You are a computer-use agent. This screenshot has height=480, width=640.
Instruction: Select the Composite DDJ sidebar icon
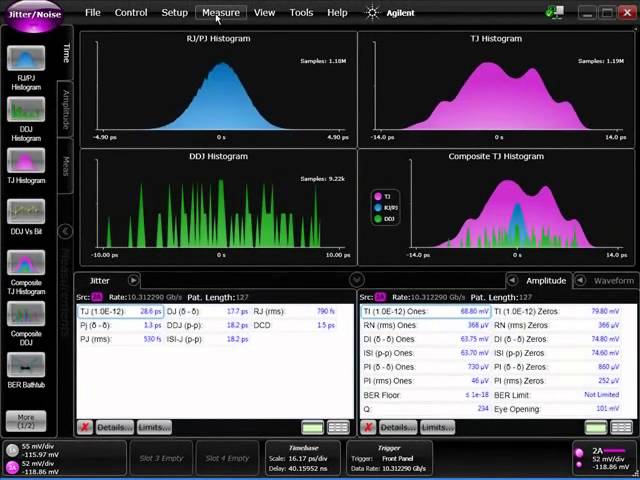(x=26, y=313)
